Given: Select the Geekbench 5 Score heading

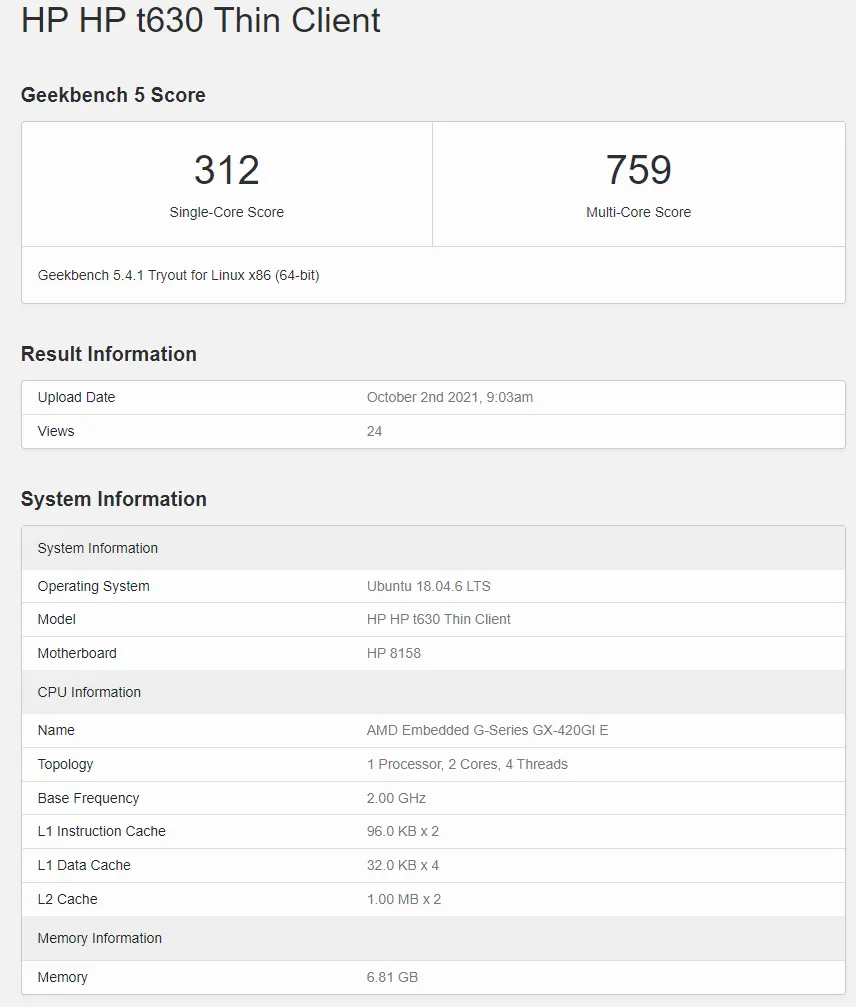Looking at the screenshot, I should [113, 95].
